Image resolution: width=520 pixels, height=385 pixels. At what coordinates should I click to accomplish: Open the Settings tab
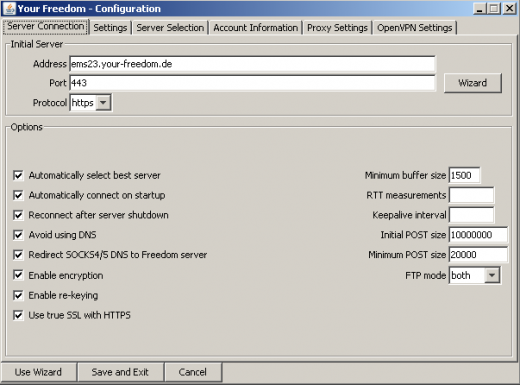(110, 28)
